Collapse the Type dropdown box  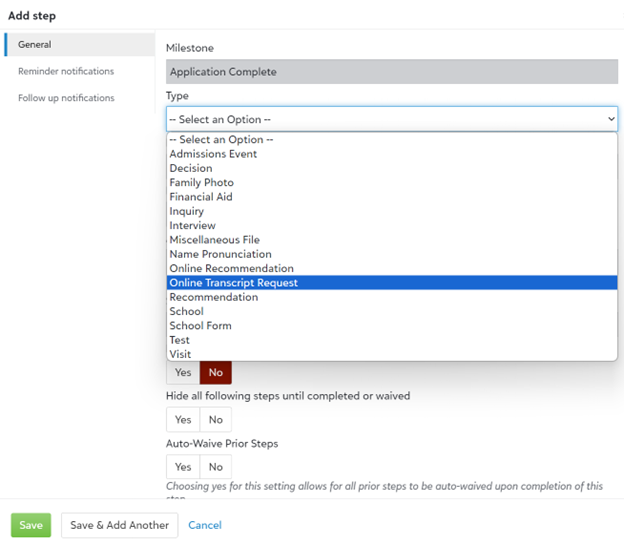click(392, 119)
